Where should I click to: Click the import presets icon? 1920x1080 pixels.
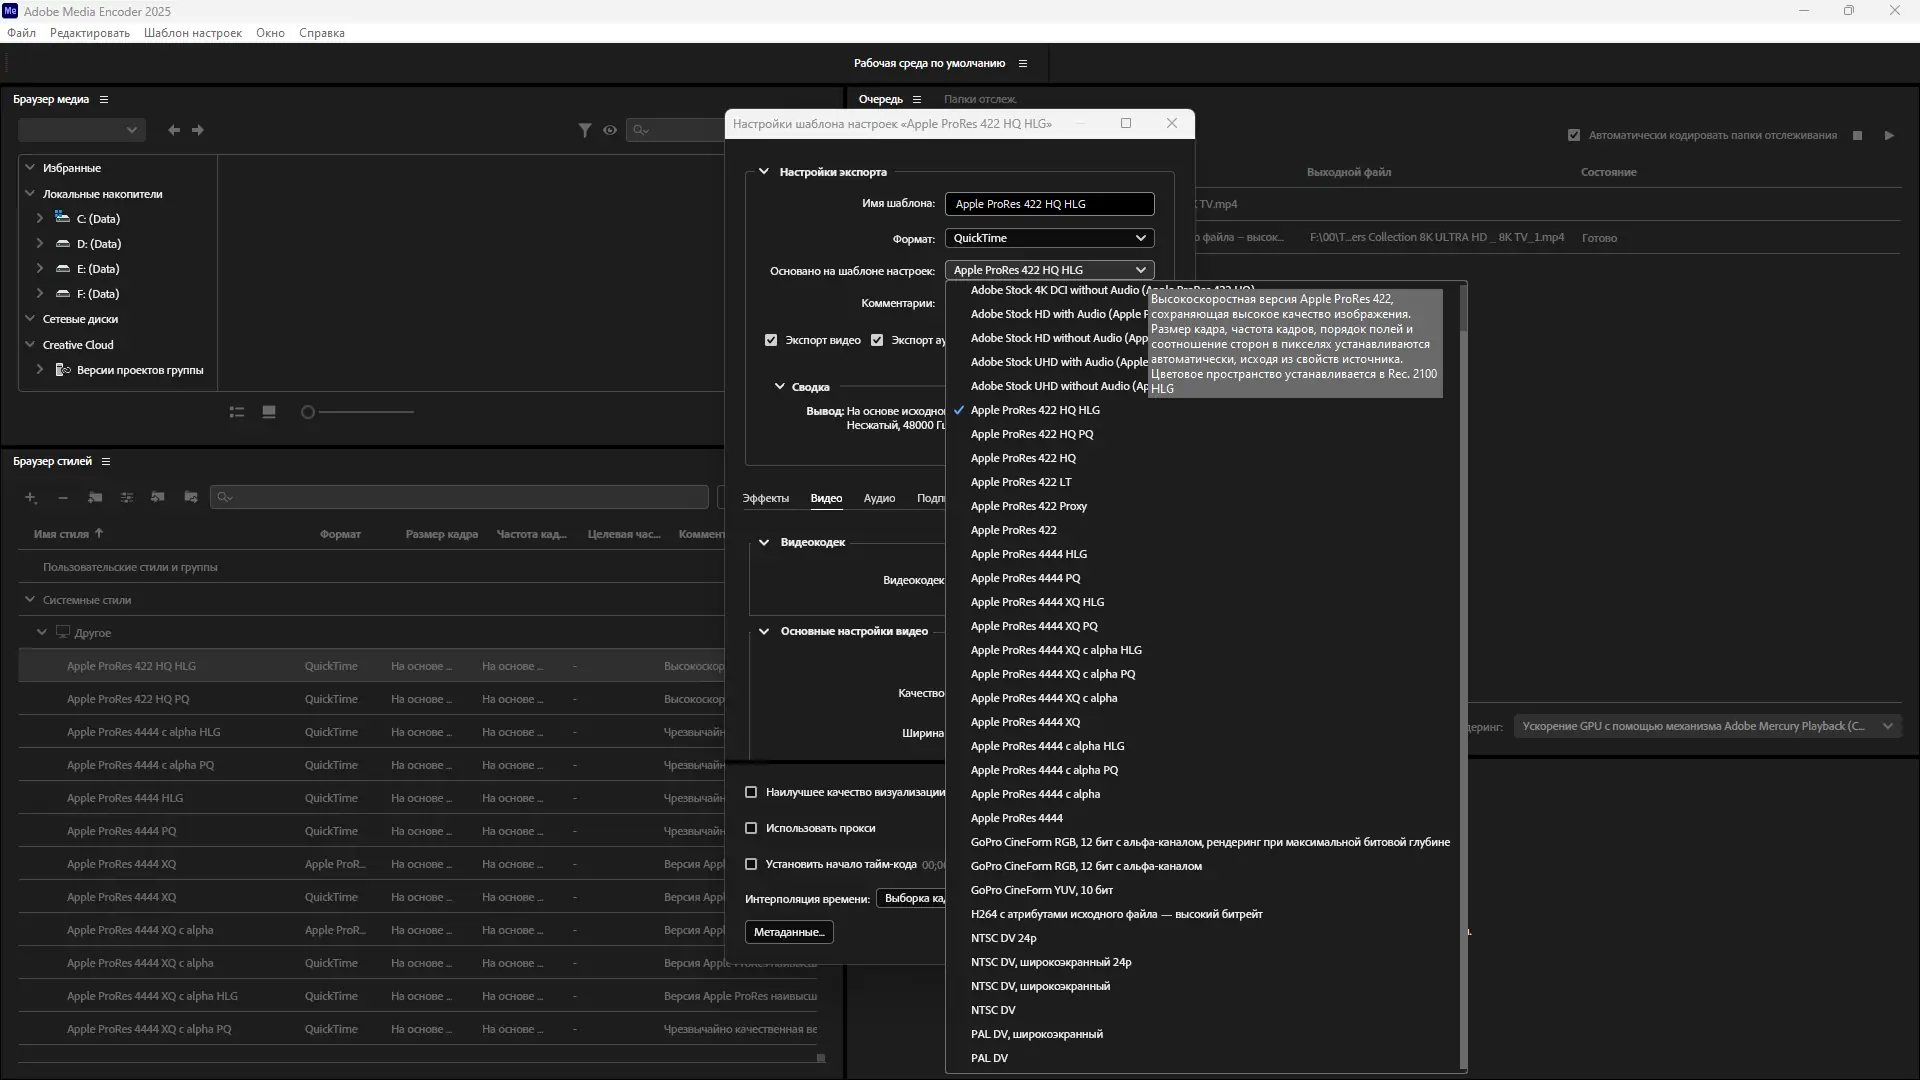coord(158,497)
